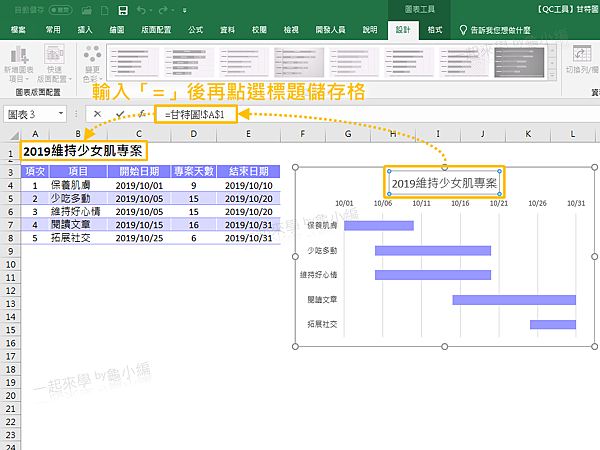This screenshot has width=600, height=450.
Task: Select the fourth gray chart style thumbnail
Action: 299,62
